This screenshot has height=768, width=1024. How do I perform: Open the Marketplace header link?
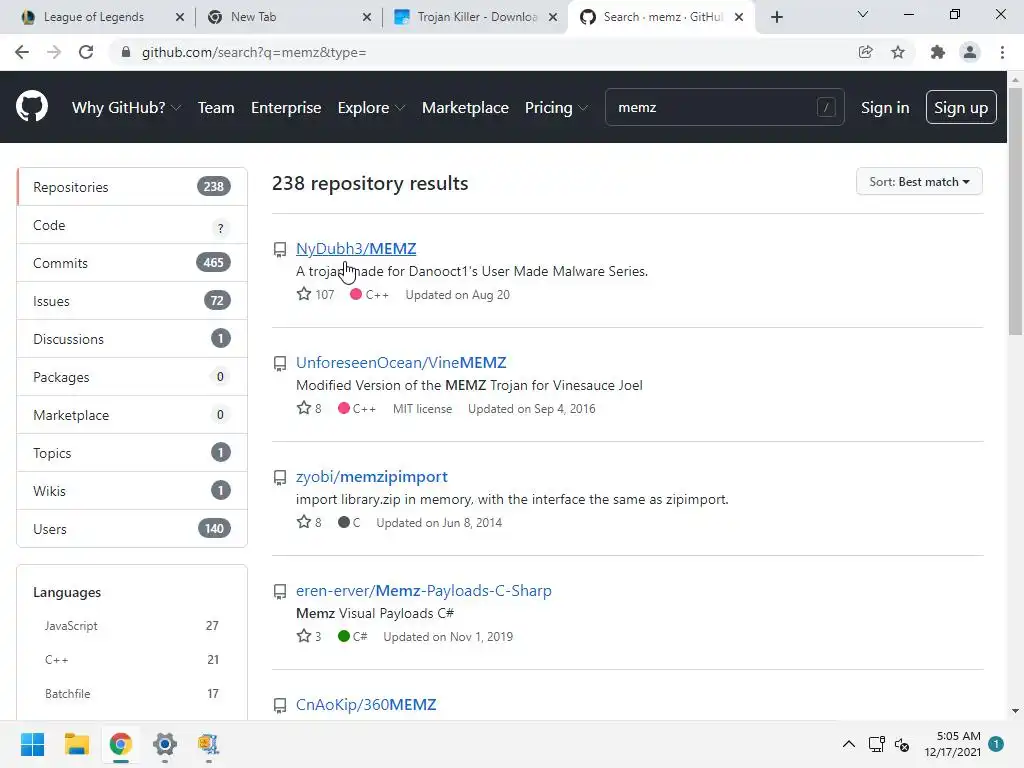[465, 107]
